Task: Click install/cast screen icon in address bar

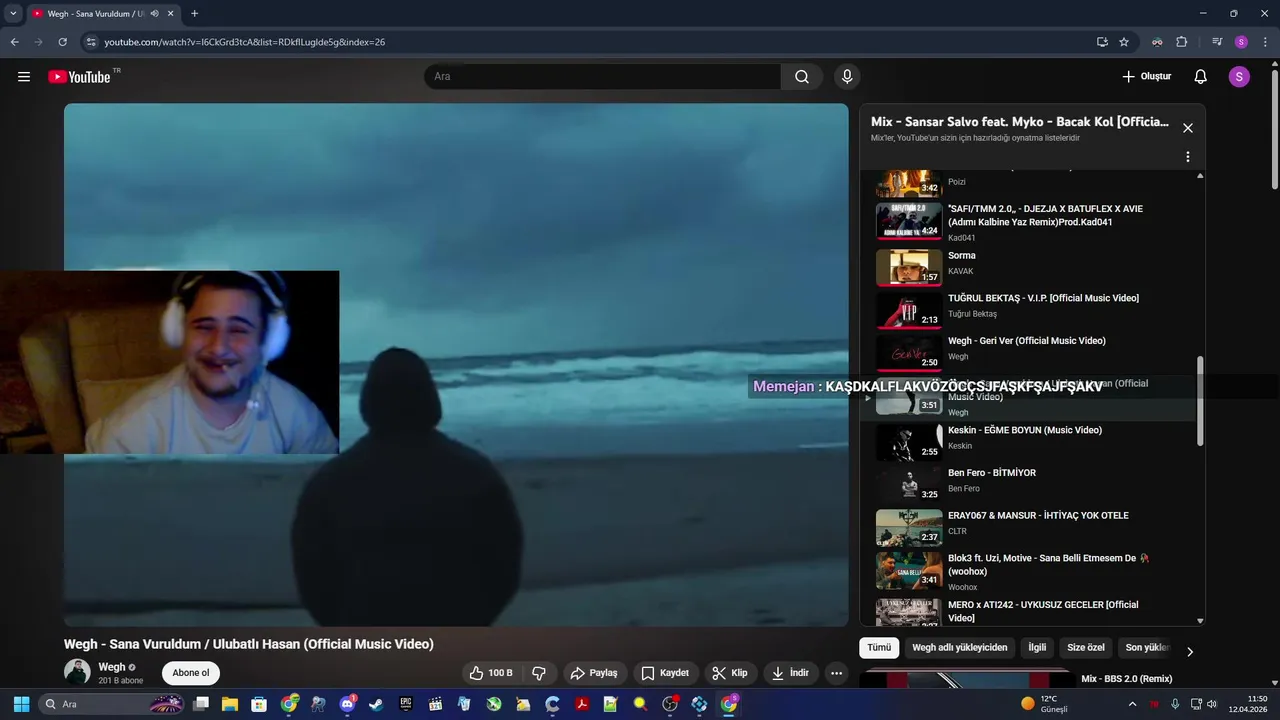Action: 1102,42
